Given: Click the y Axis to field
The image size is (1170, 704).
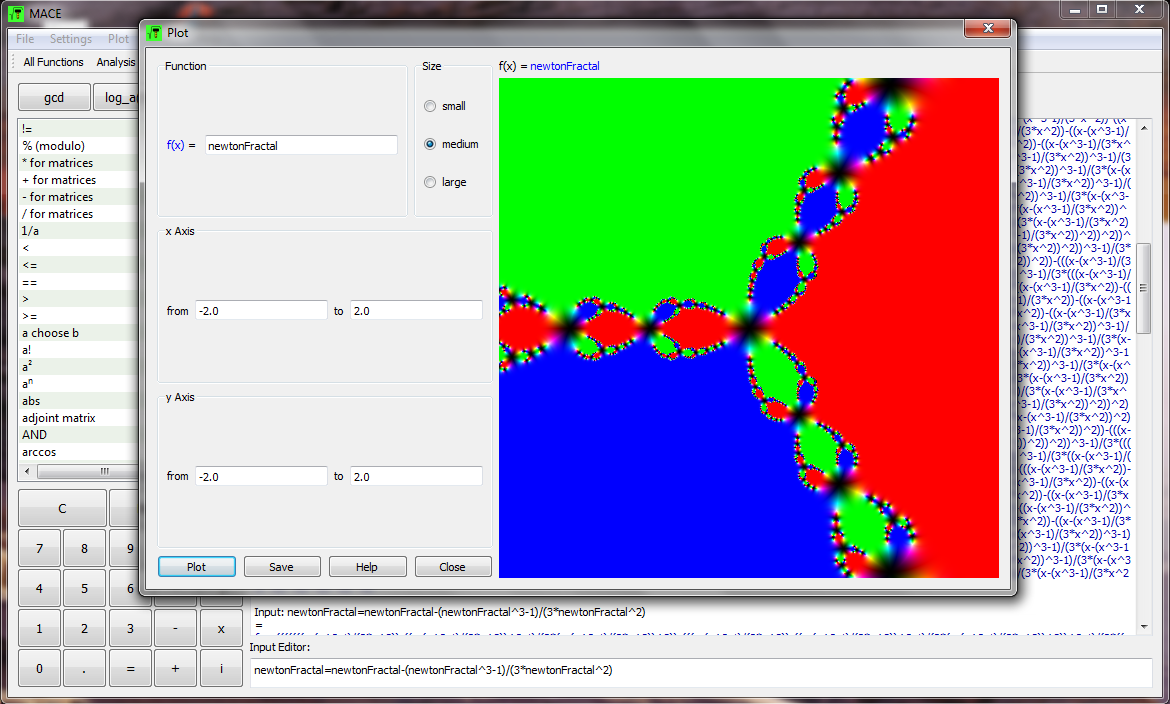Looking at the screenshot, I should tap(416, 476).
